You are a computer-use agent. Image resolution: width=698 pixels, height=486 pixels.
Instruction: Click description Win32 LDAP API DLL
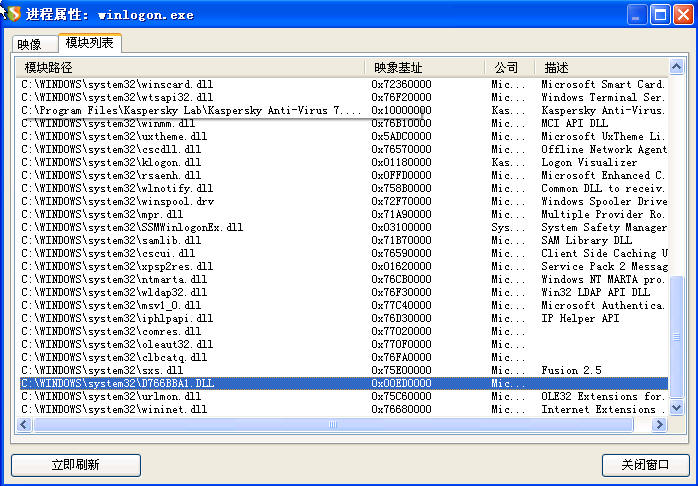[595, 292]
